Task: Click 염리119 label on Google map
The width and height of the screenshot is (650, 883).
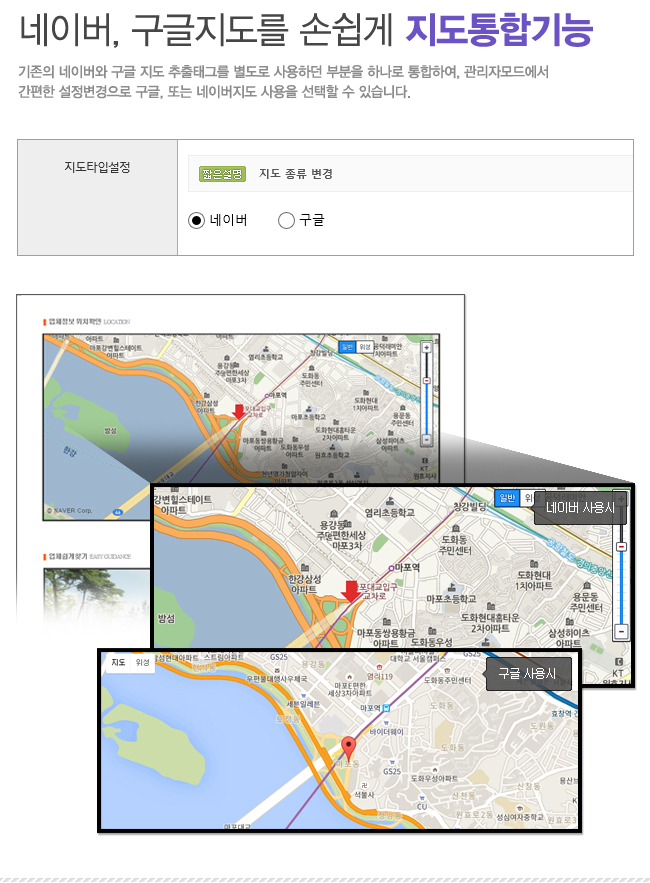Action: (x=380, y=676)
